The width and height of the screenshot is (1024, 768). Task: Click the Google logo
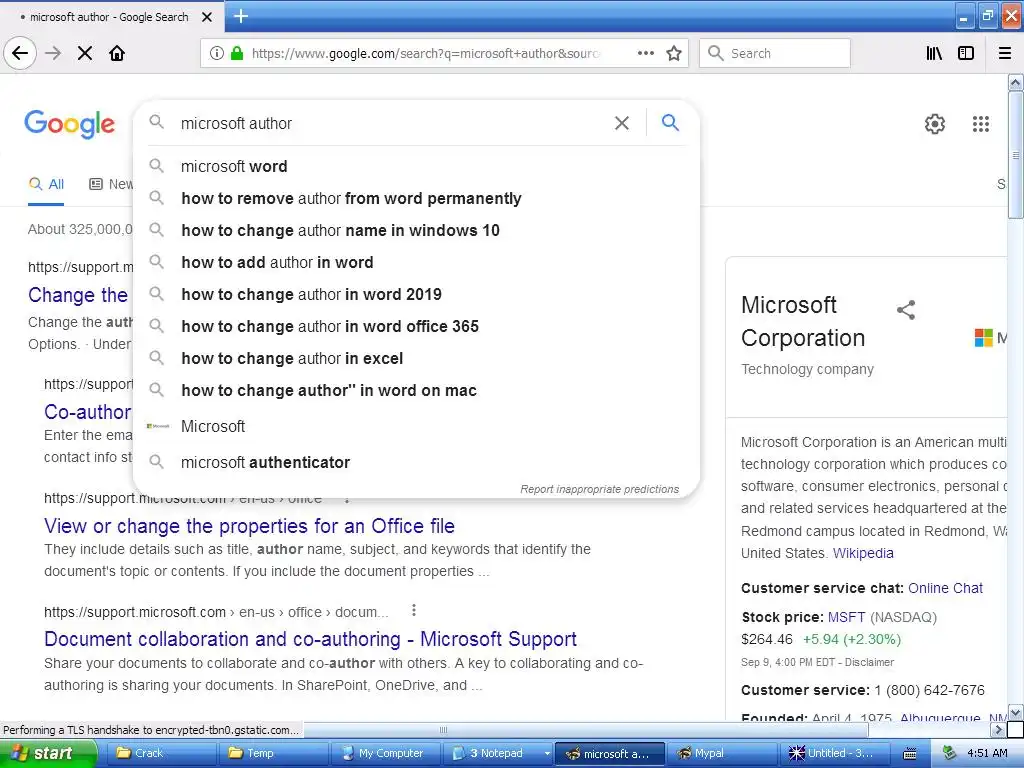pos(69,124)
